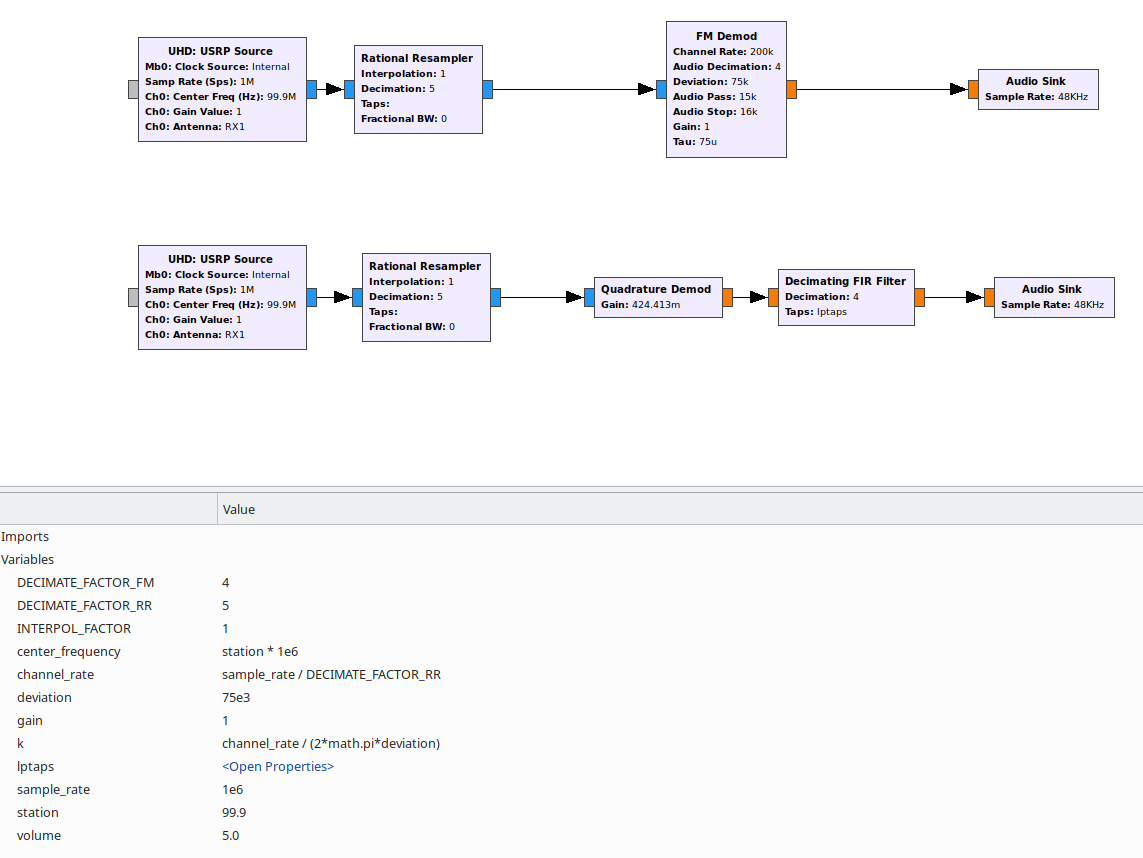Click the orange output port of Quadrature Demod
Screen dimensions: 1143x858
click(727, 297)
